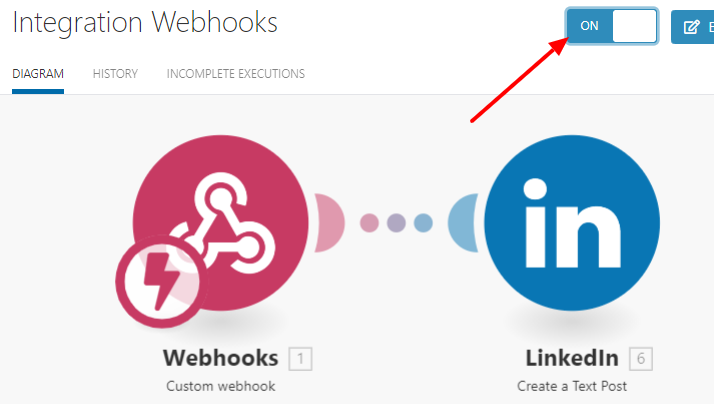Open the Webhooks module circle icon
This screenshot has width=714, height=404.
click(x=220, y=223)
